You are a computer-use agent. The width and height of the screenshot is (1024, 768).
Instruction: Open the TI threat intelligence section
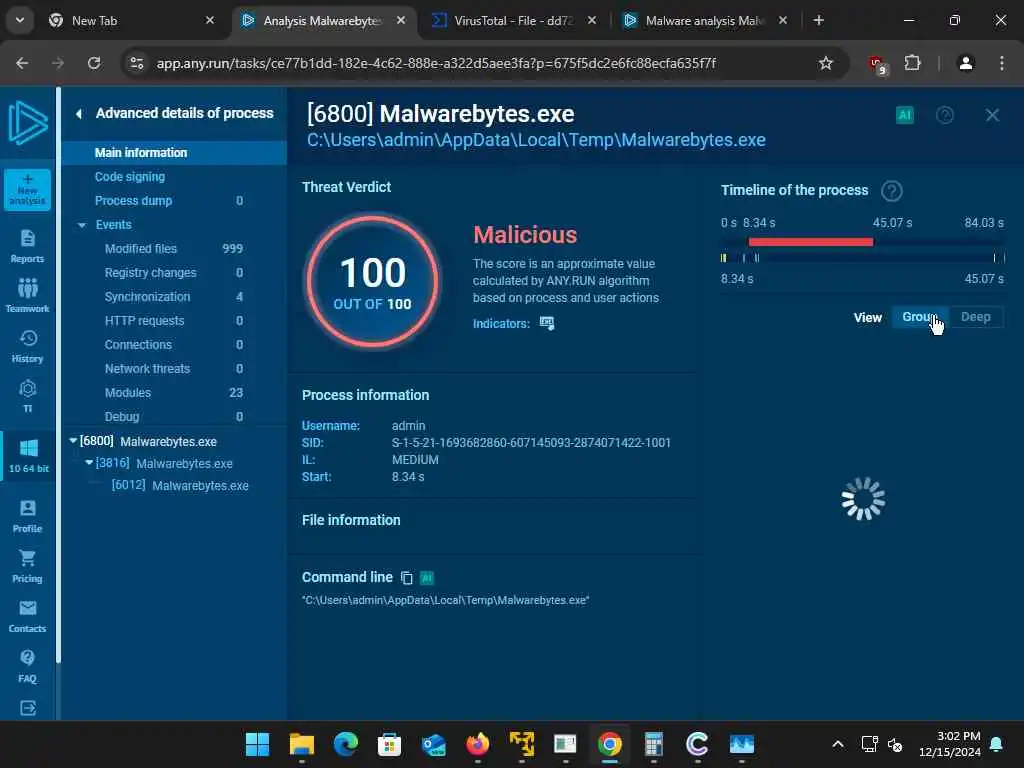pyautogui.click(x=27, y=396)
